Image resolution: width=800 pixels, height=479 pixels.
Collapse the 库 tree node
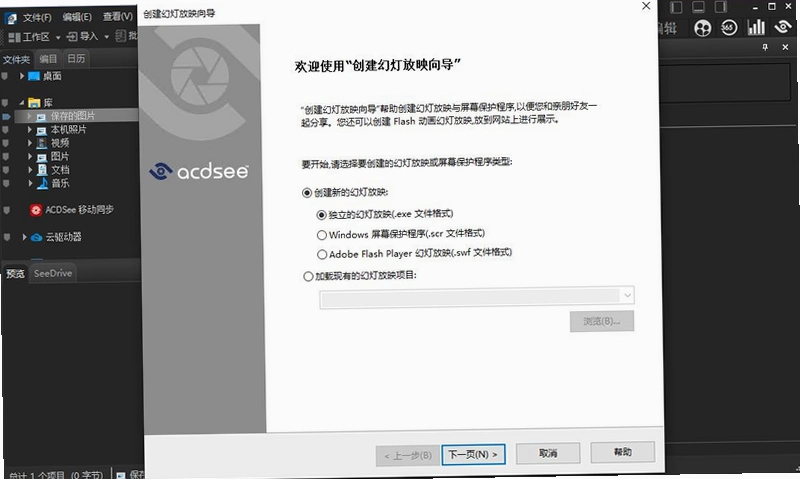21,103
